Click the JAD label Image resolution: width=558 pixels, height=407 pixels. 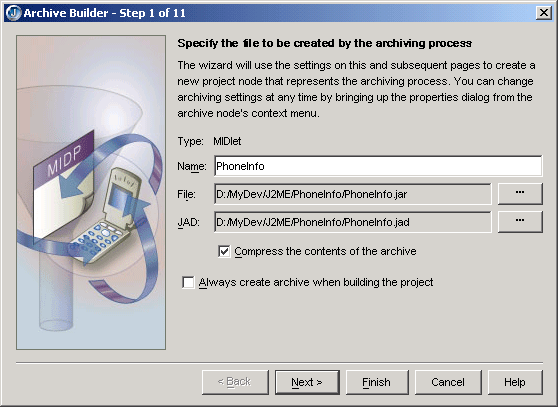(x=189, y=222)
